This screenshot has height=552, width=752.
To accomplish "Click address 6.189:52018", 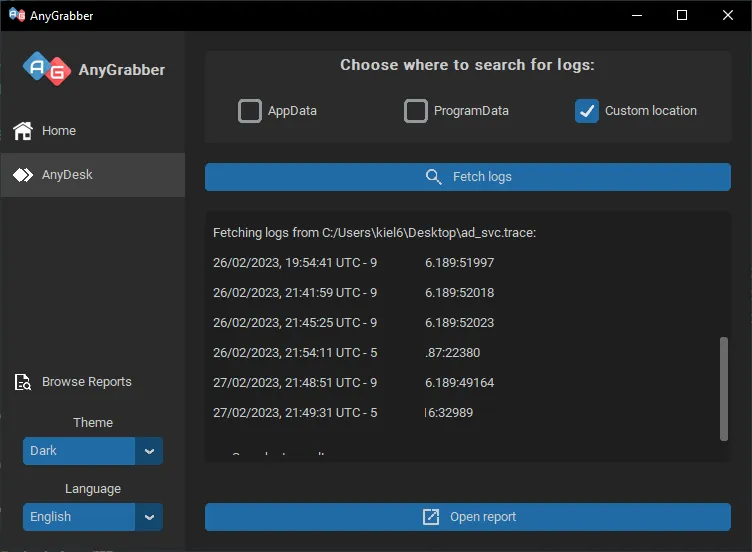I will click(x=459, y=293).
